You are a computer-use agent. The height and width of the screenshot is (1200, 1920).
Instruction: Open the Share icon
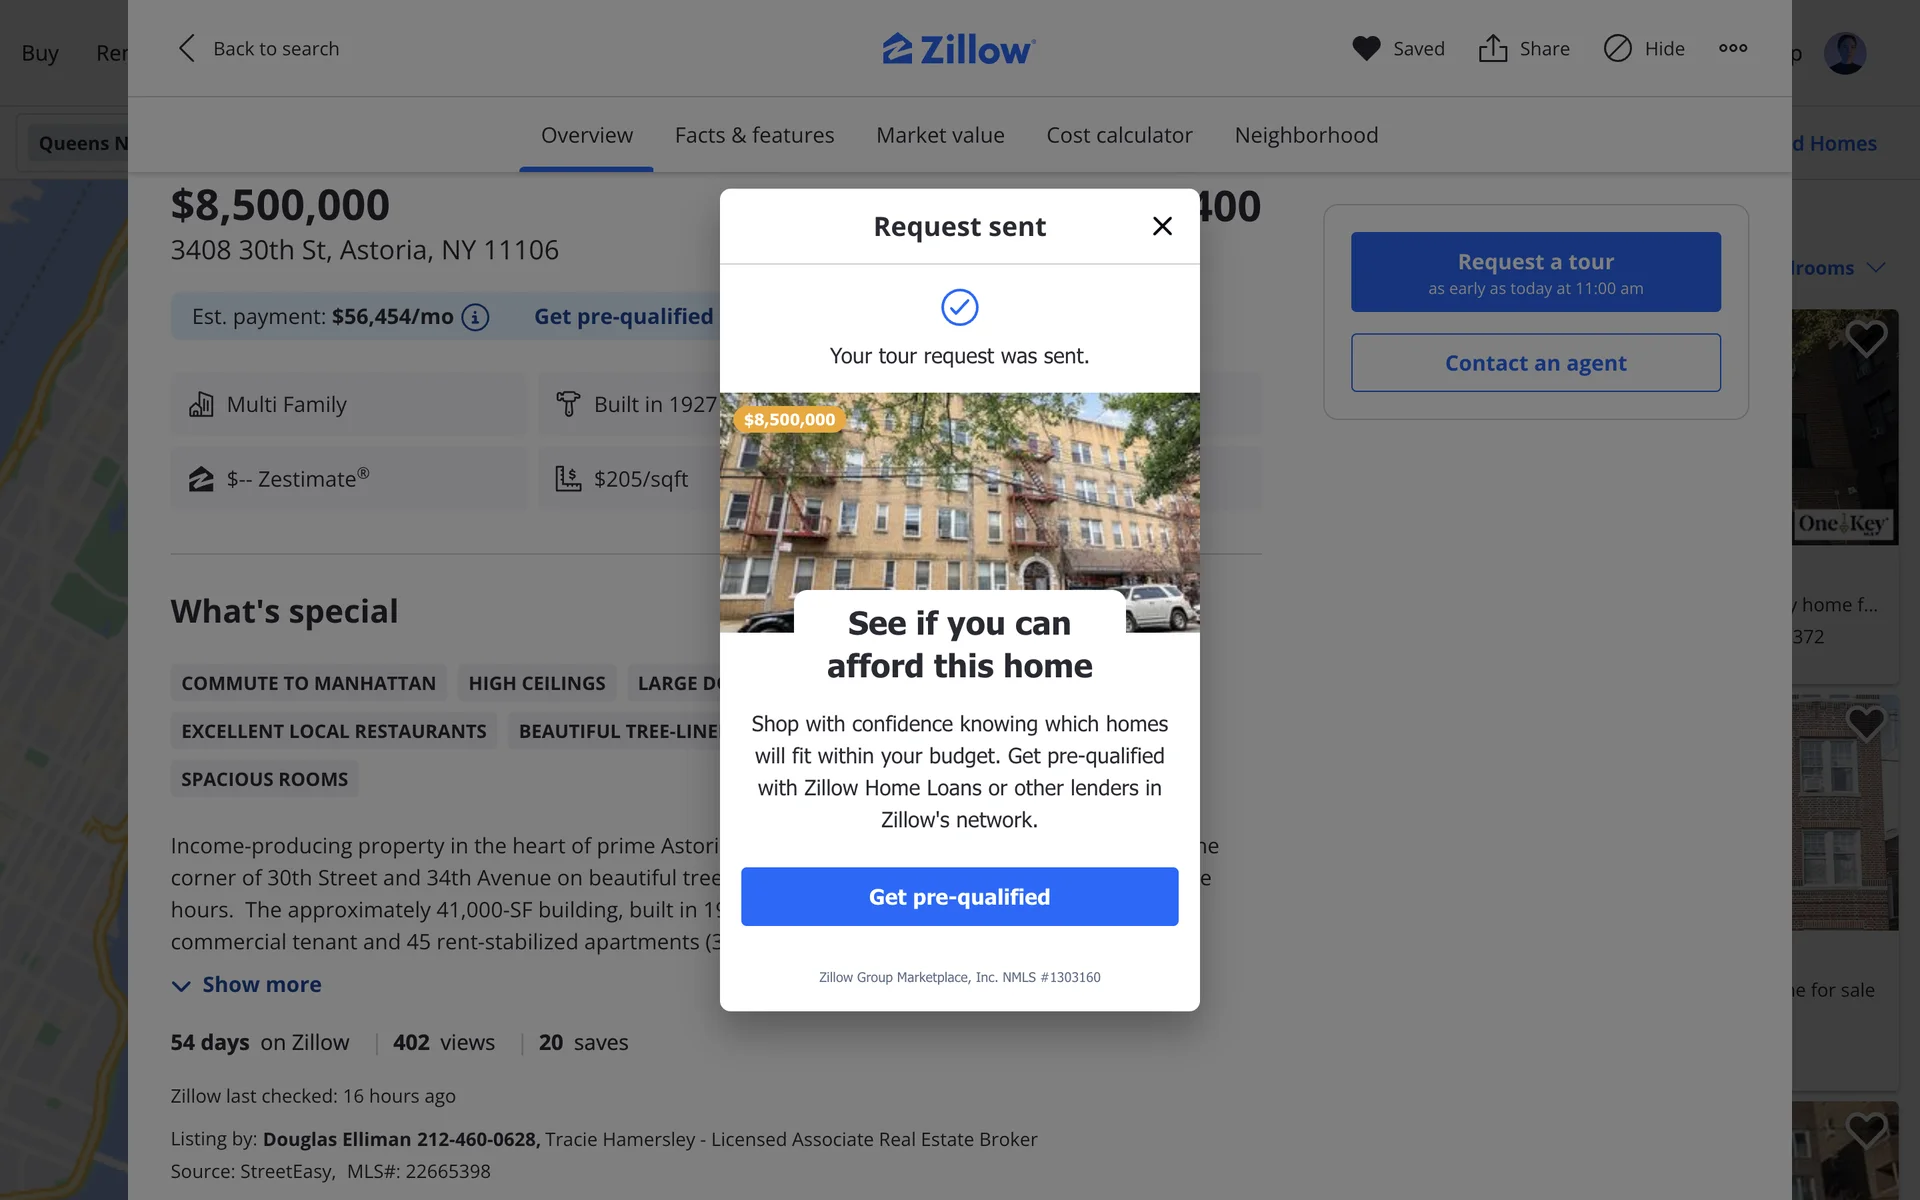1493,48
